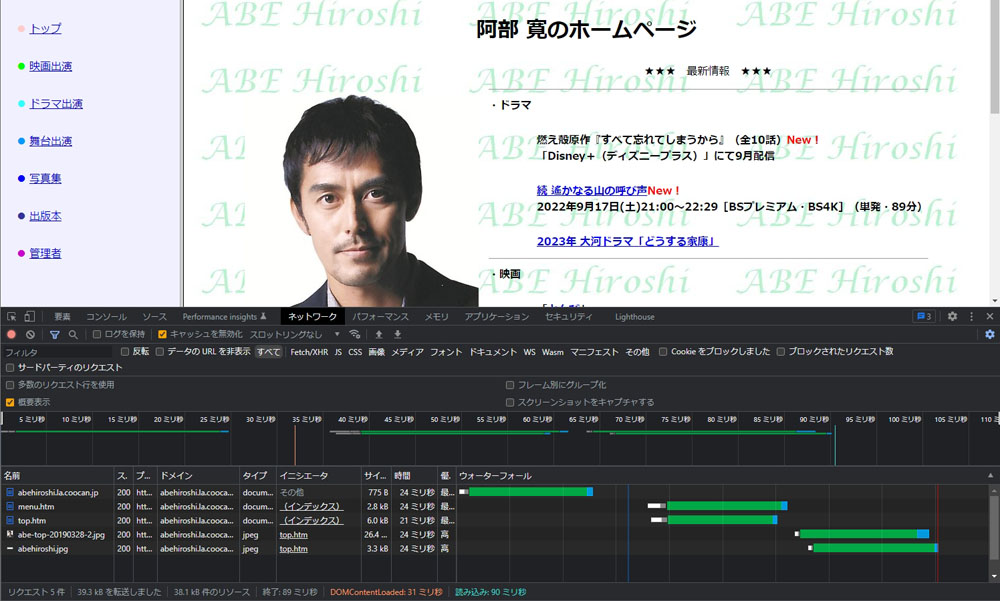Sort by the 名前 name column header
The height and width of the screenshot is (601, 1000).
coord(57,475)
